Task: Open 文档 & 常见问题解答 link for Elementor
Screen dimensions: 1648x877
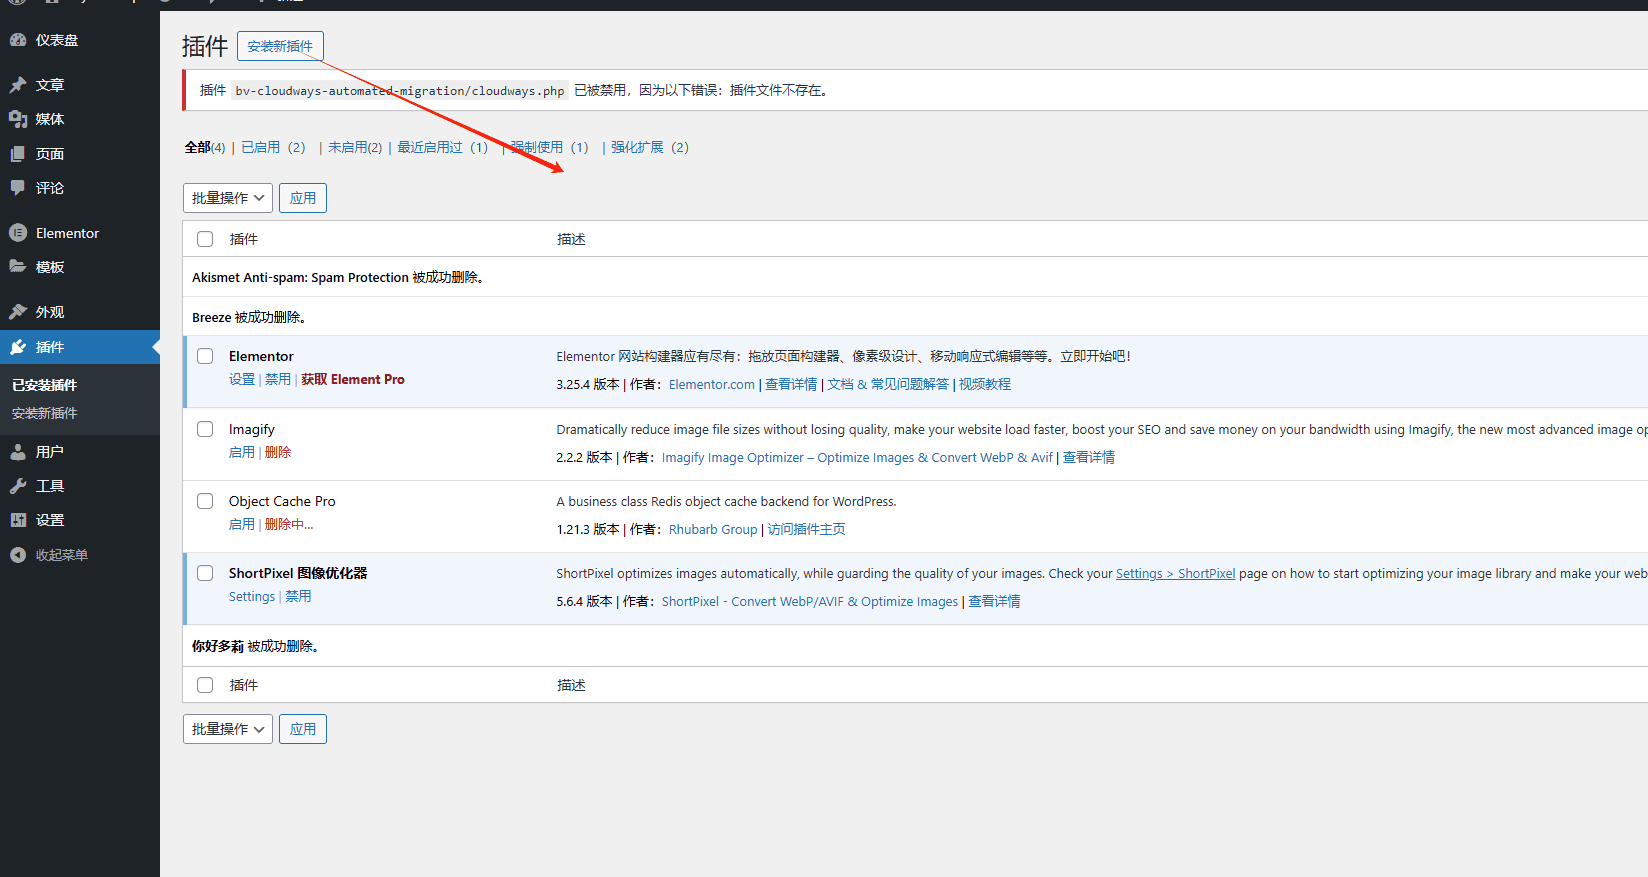Action: pos(888,384)
